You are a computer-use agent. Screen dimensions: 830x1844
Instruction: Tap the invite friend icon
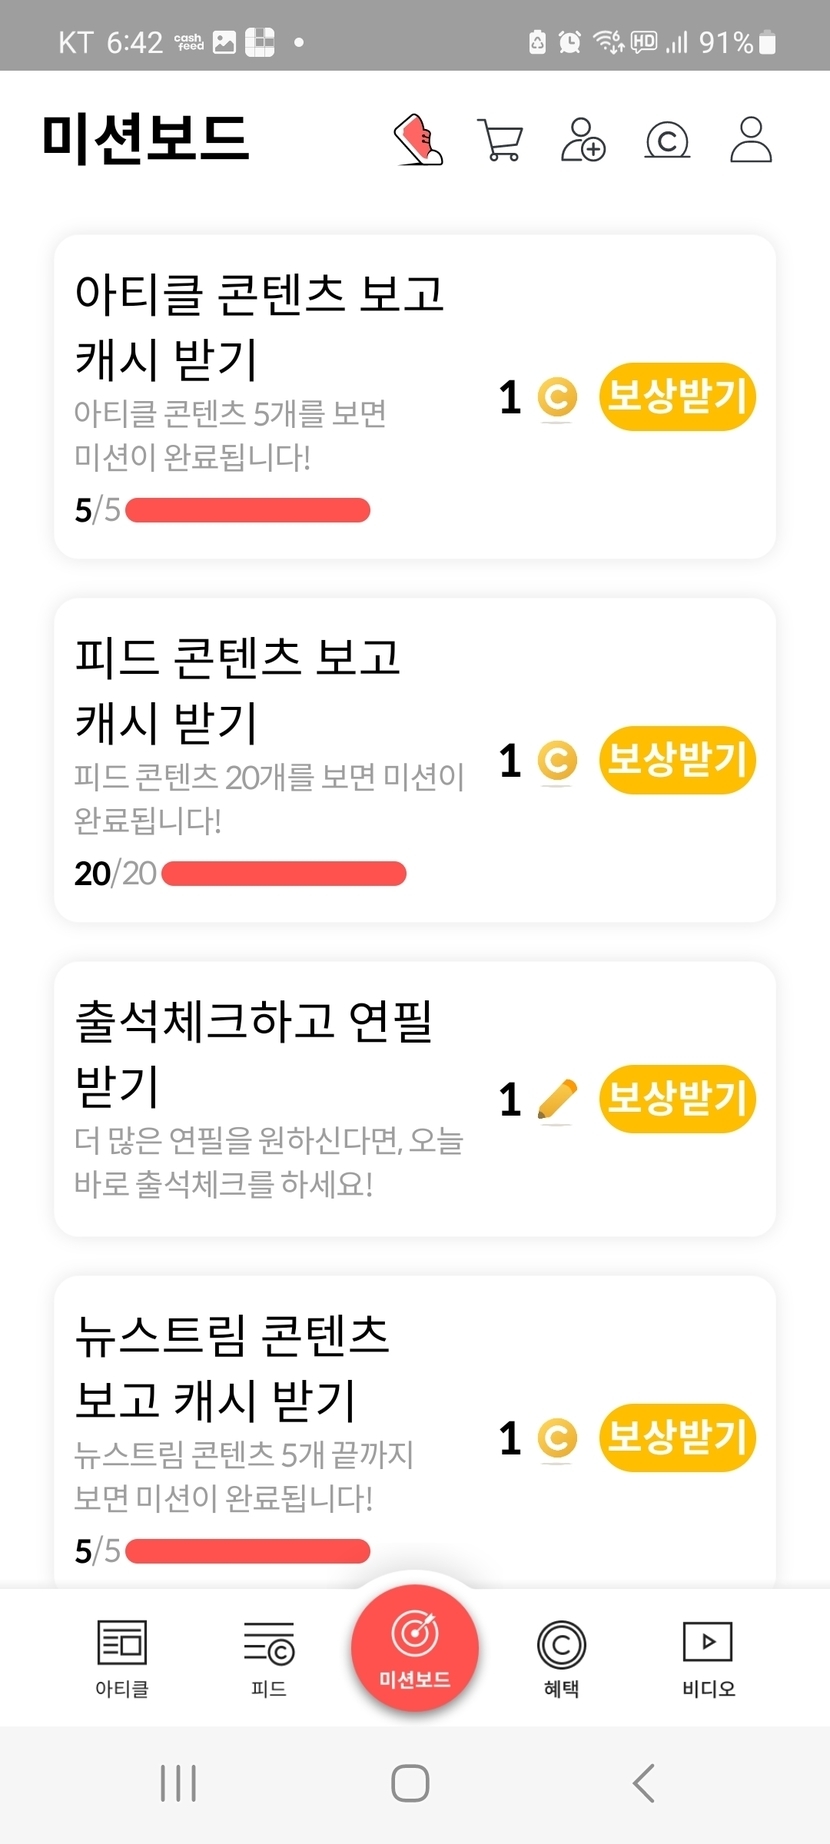click(583, 140)
